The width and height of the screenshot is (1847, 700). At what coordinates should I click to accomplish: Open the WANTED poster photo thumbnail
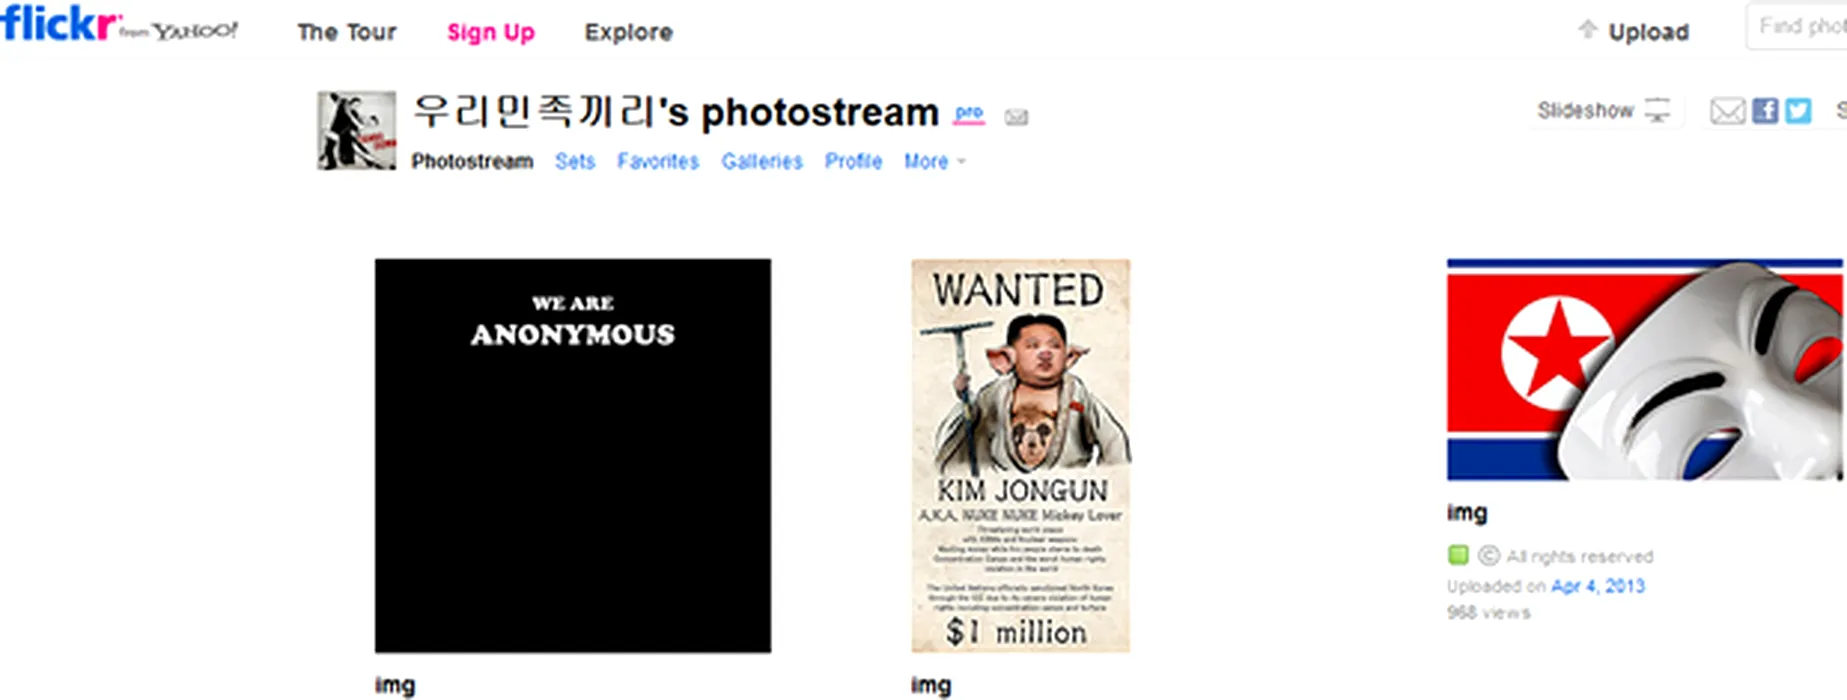1021,456
